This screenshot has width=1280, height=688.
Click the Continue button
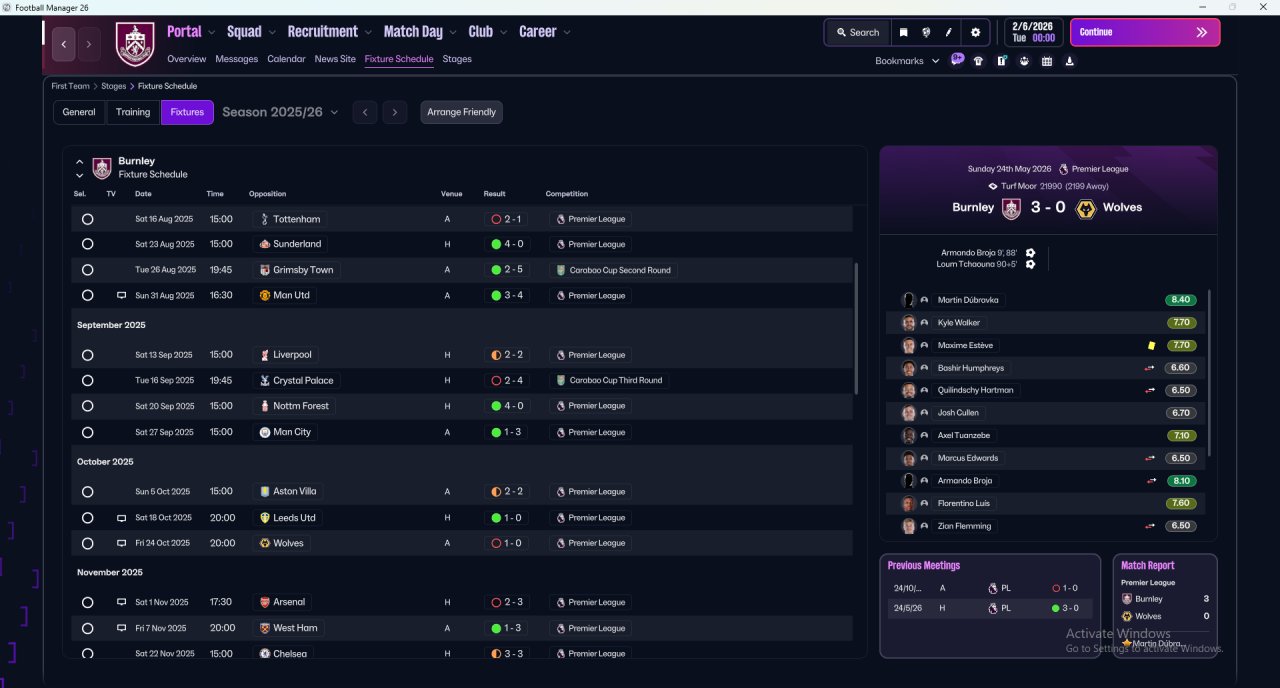(x=1145, y=32)
